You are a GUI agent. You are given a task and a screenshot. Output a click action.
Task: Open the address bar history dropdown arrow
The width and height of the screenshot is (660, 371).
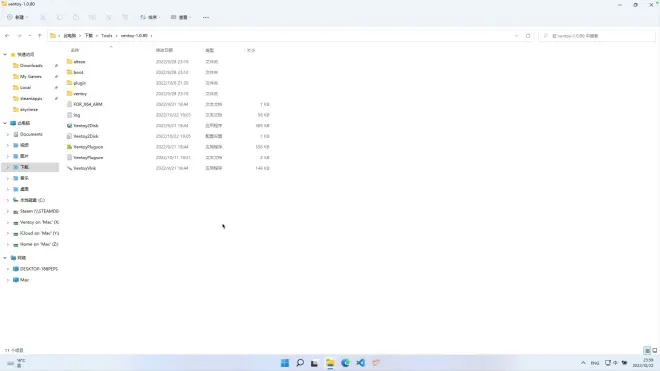coord(516,36)
